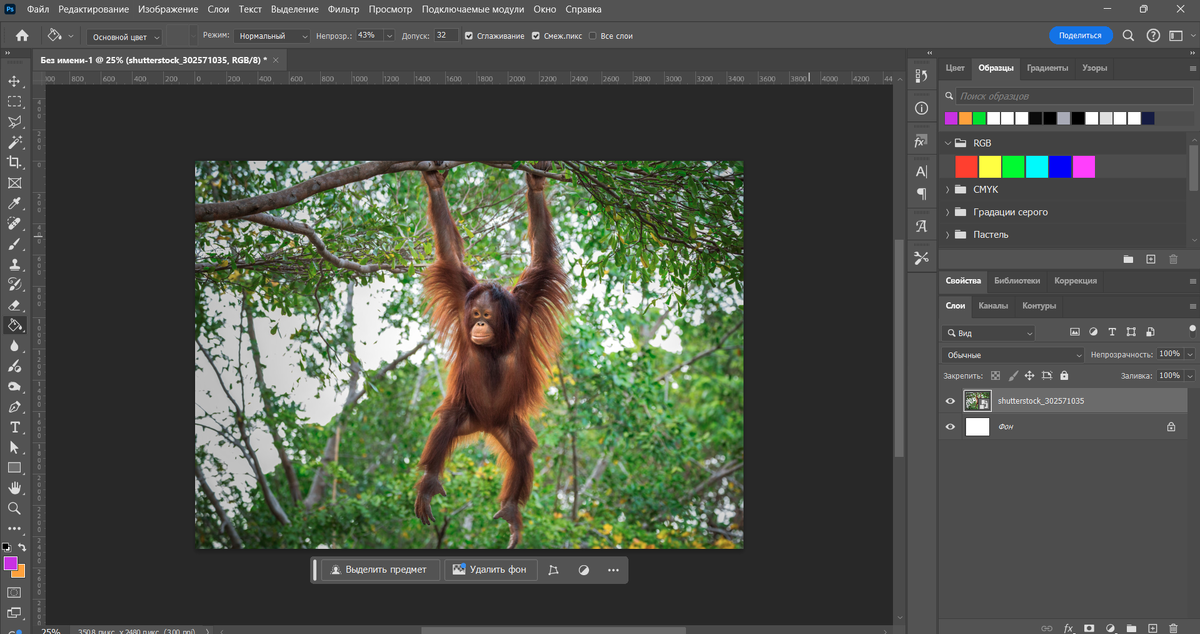Select the Crop tool
The height and width of the screenshot is (634, 1200).
[x=14, y=161]
